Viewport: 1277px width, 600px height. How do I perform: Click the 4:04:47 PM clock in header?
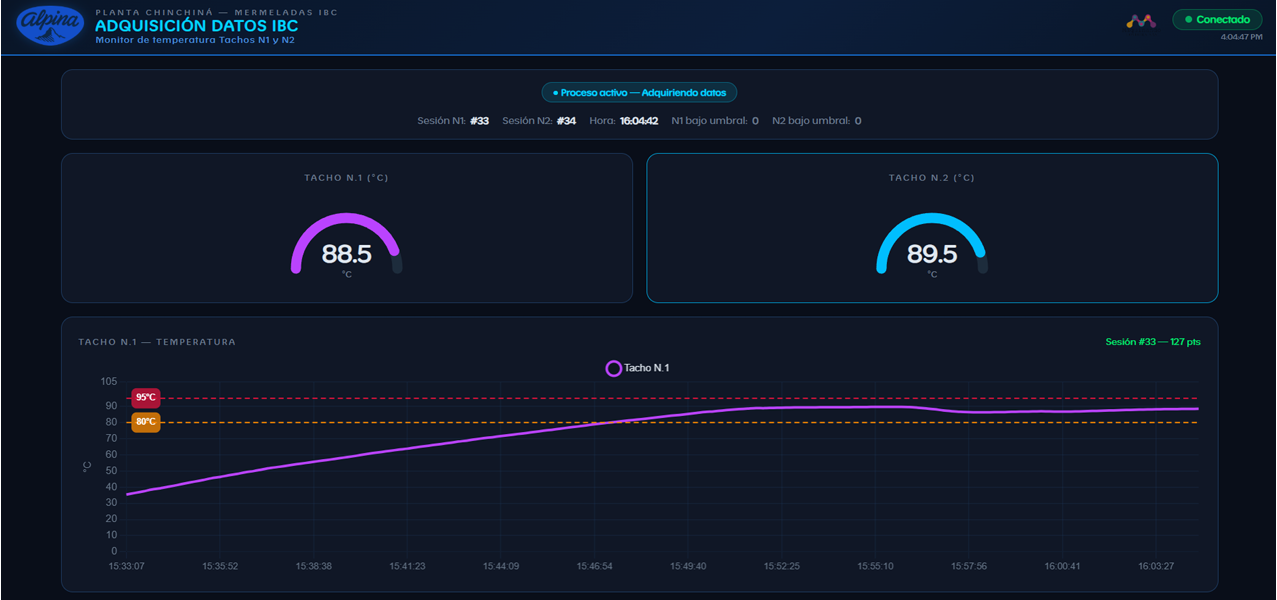click(1241, 36)
